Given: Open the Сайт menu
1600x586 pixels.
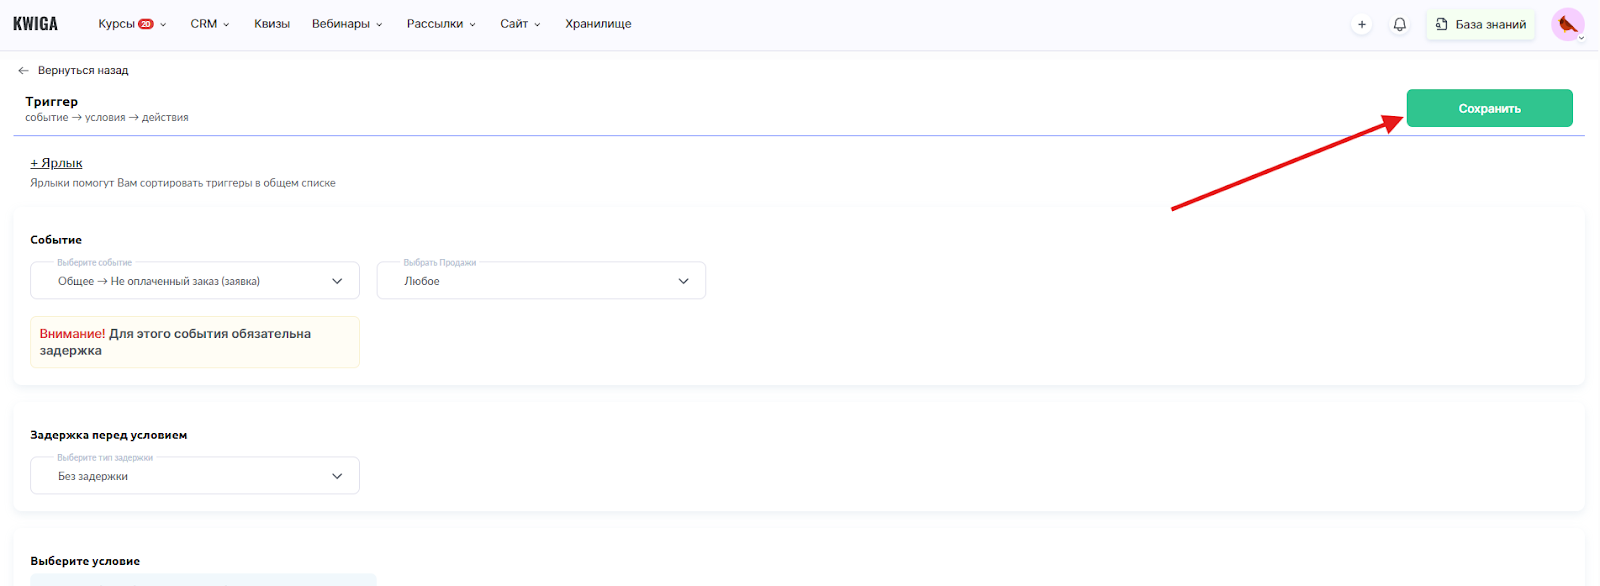Looking at the screenshot, I should (519, 24).
